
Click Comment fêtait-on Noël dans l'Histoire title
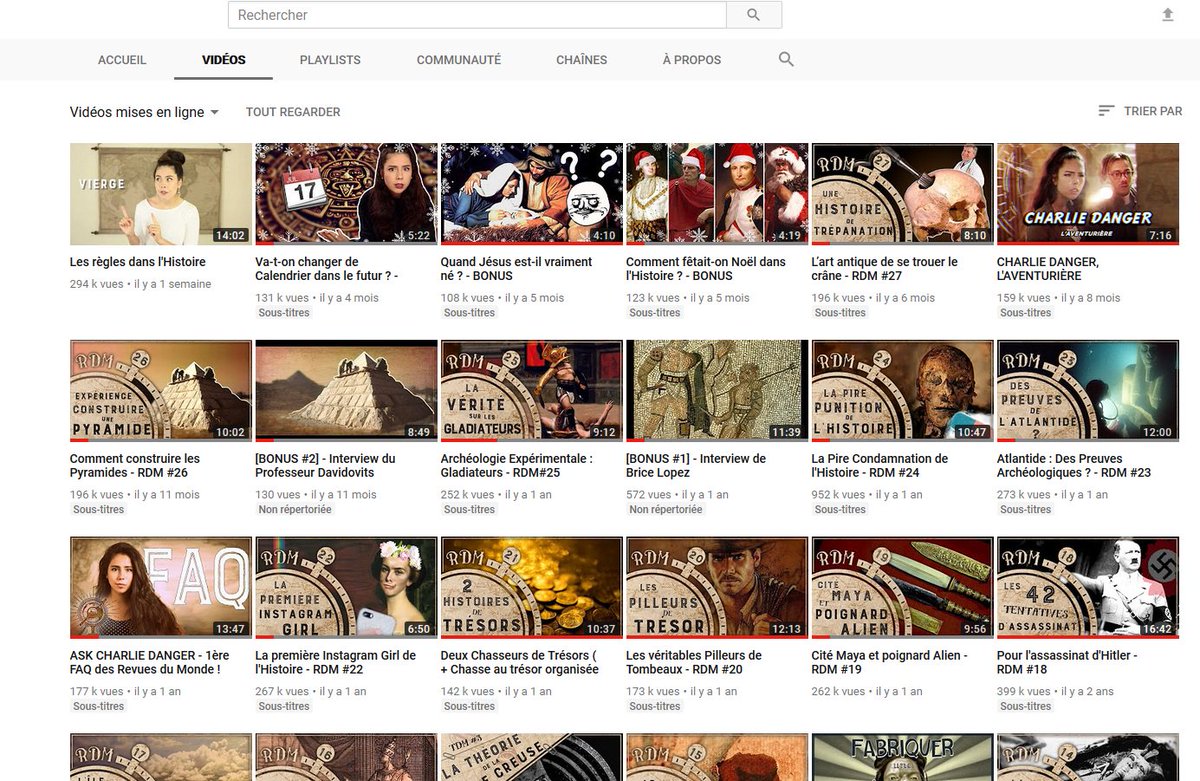point(706,269)
